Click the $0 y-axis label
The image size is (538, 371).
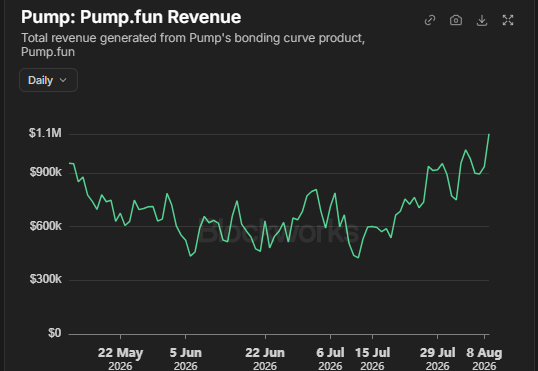click(x=55, y=333)
